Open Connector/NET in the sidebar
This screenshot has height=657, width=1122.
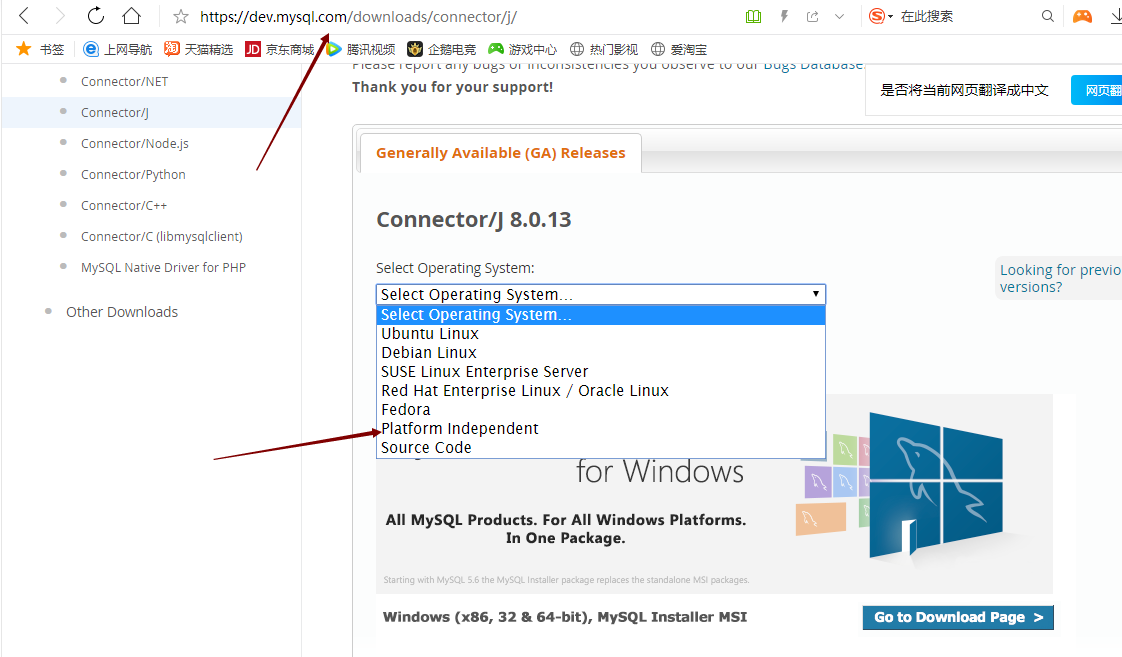(125, 82)
